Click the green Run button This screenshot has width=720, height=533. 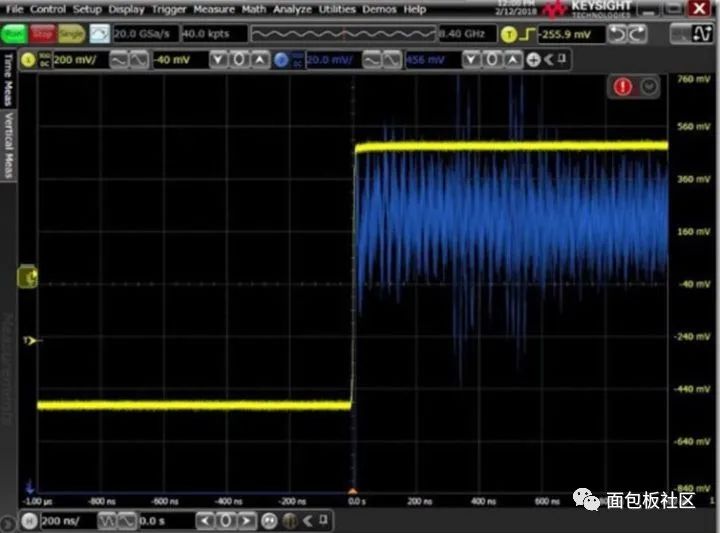pyautogui.click(x=14, y=34)
